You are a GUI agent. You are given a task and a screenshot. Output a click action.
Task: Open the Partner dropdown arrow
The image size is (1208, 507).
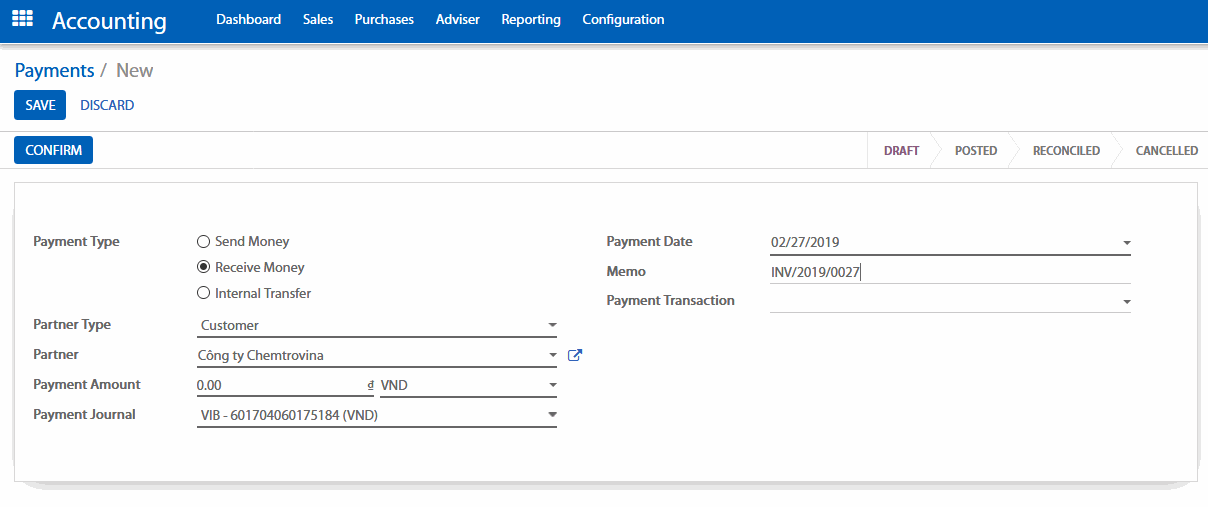point(552,355)
